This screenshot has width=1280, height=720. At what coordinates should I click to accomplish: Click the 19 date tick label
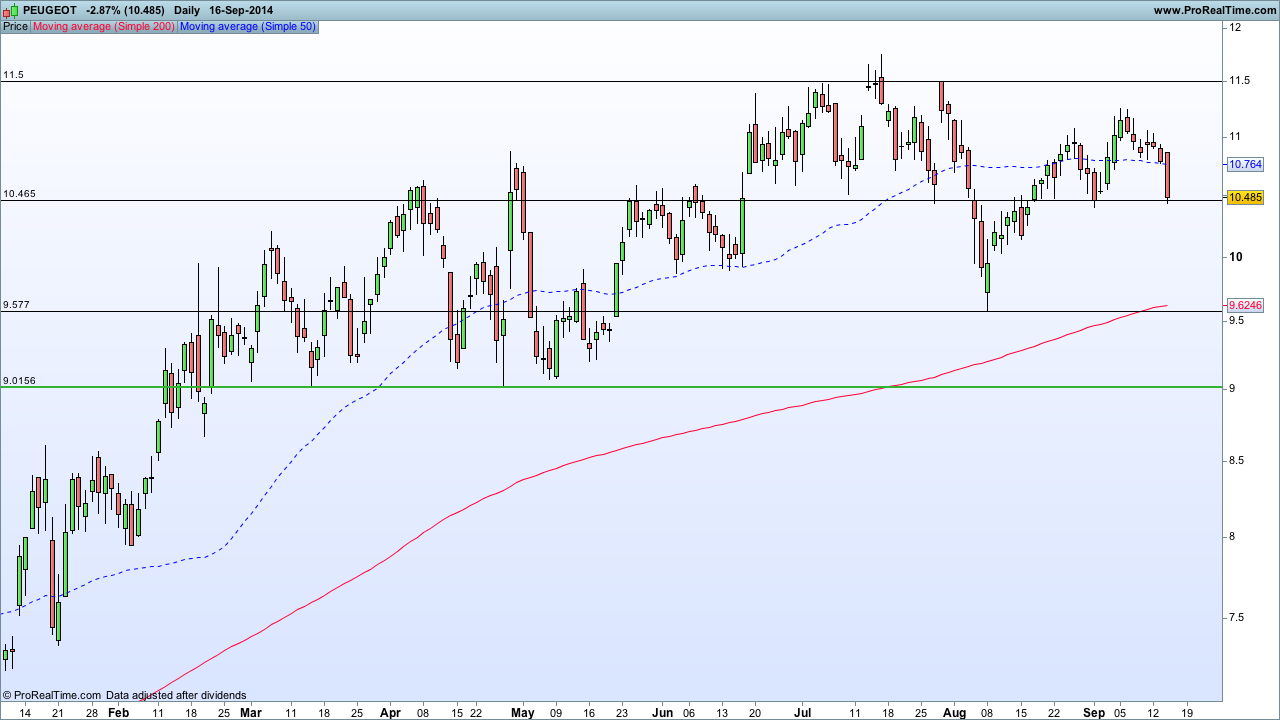tap(1185, 713)
